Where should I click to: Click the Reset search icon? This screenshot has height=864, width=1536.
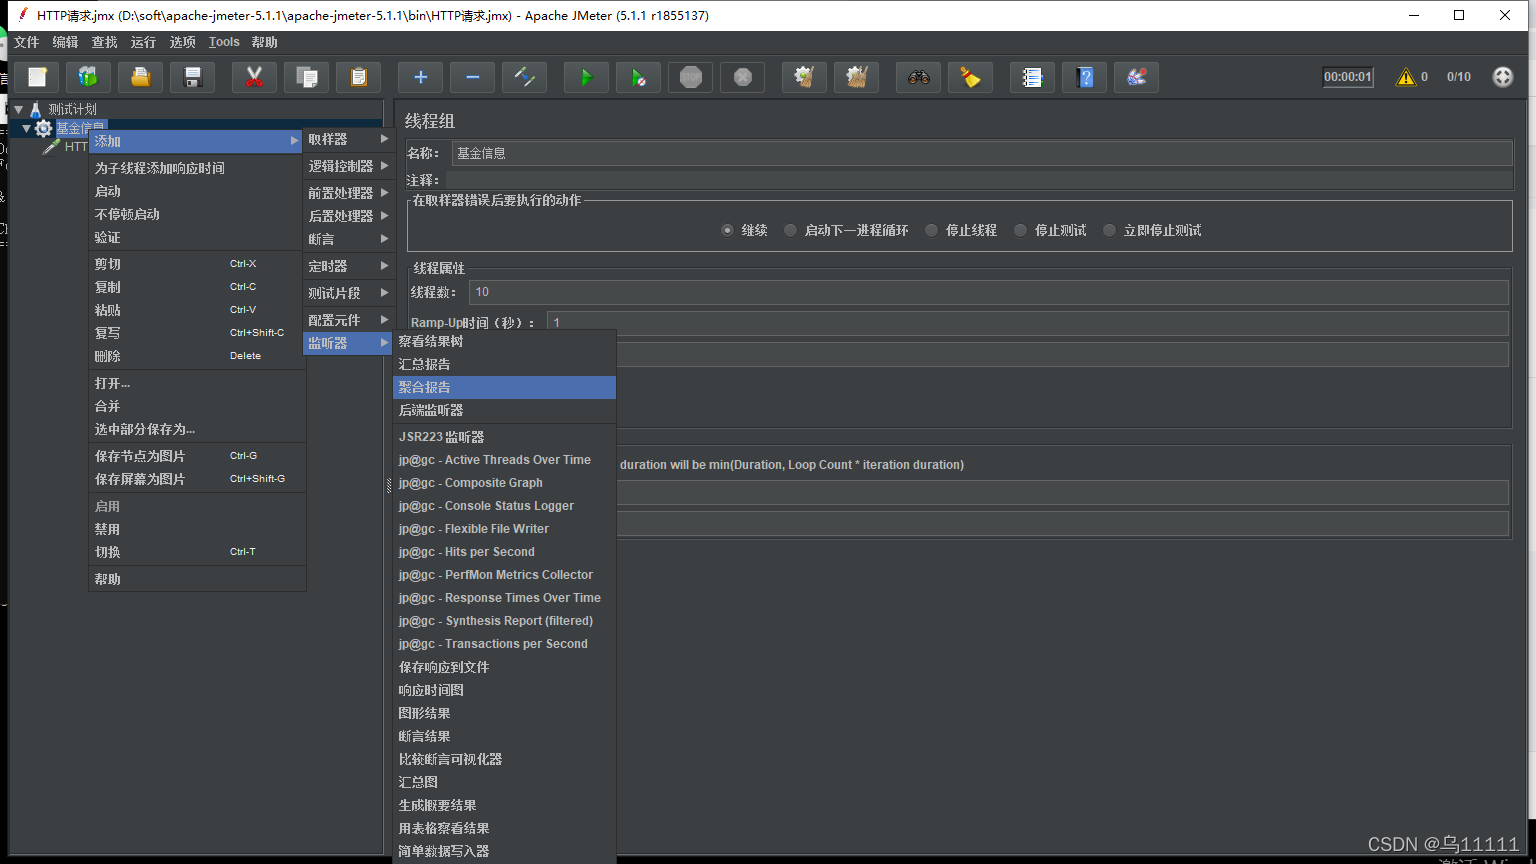click(971, 77)
